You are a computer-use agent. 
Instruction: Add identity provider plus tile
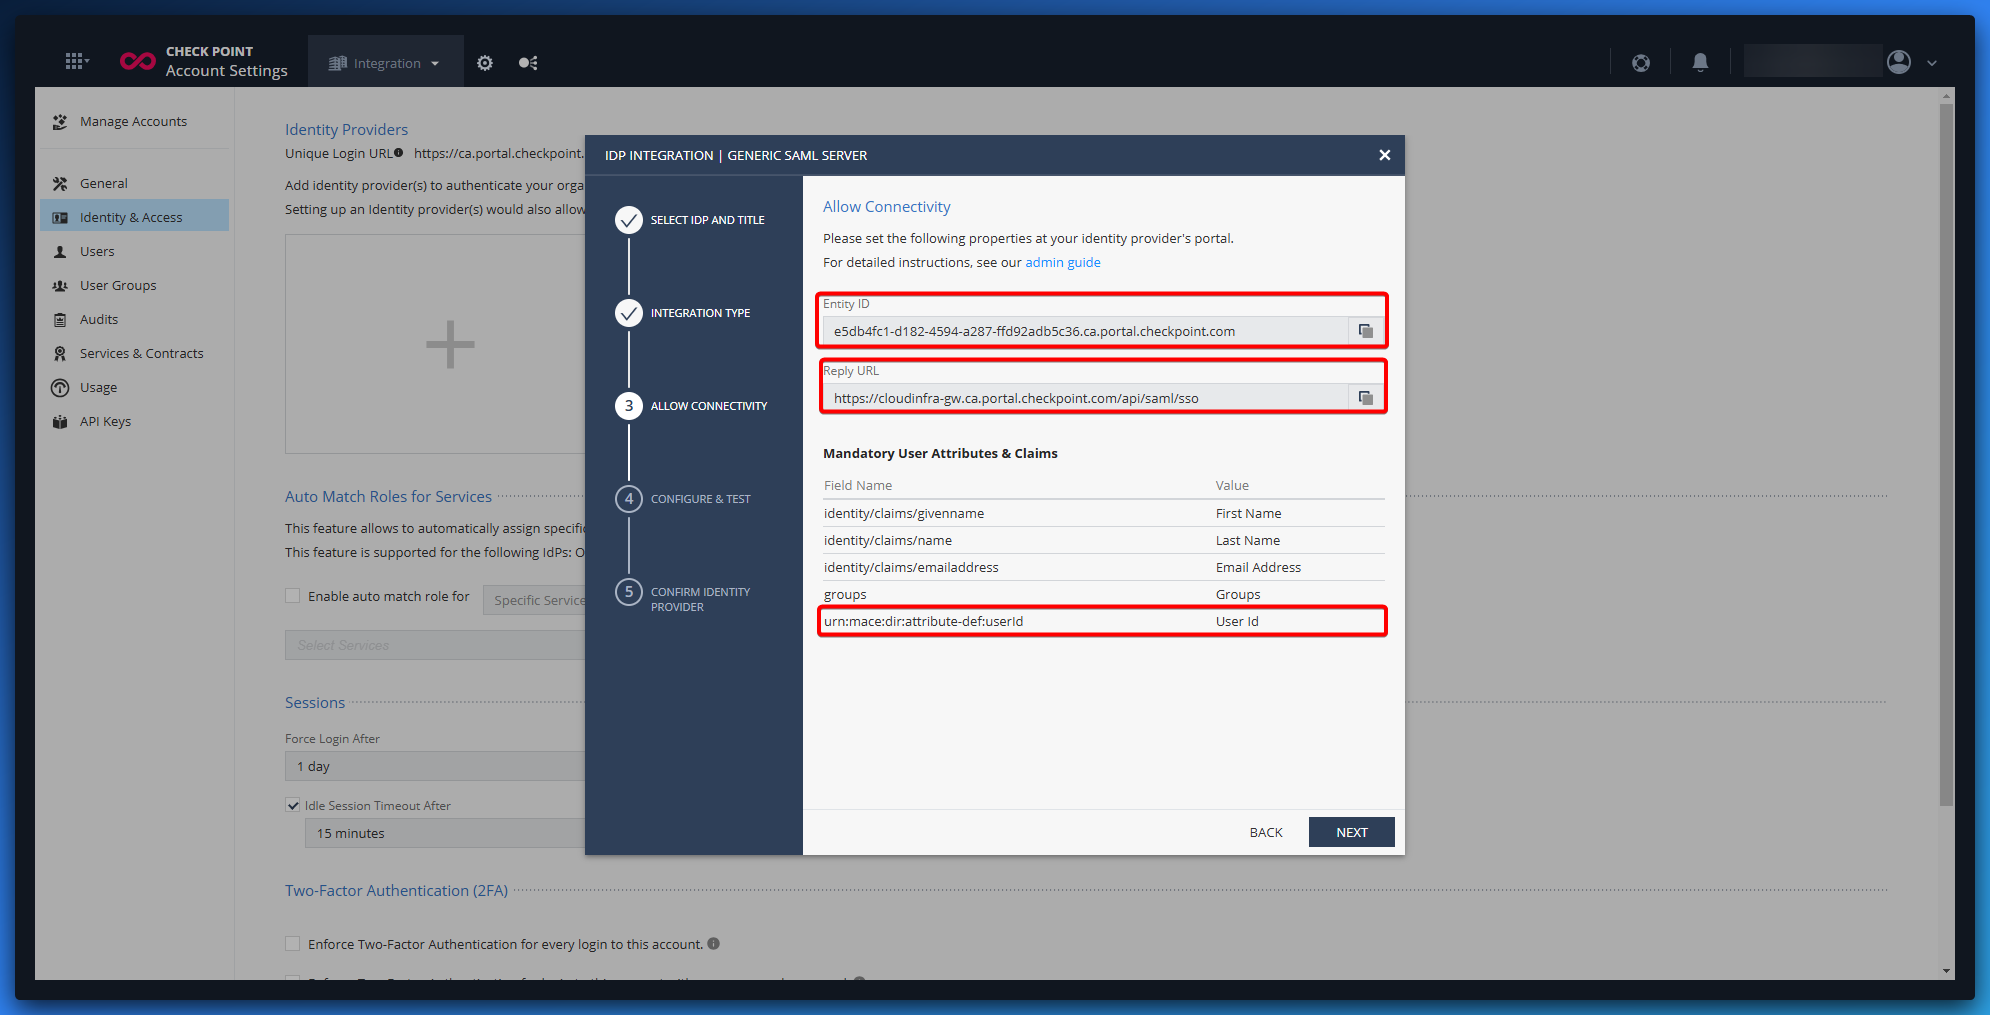450,345
